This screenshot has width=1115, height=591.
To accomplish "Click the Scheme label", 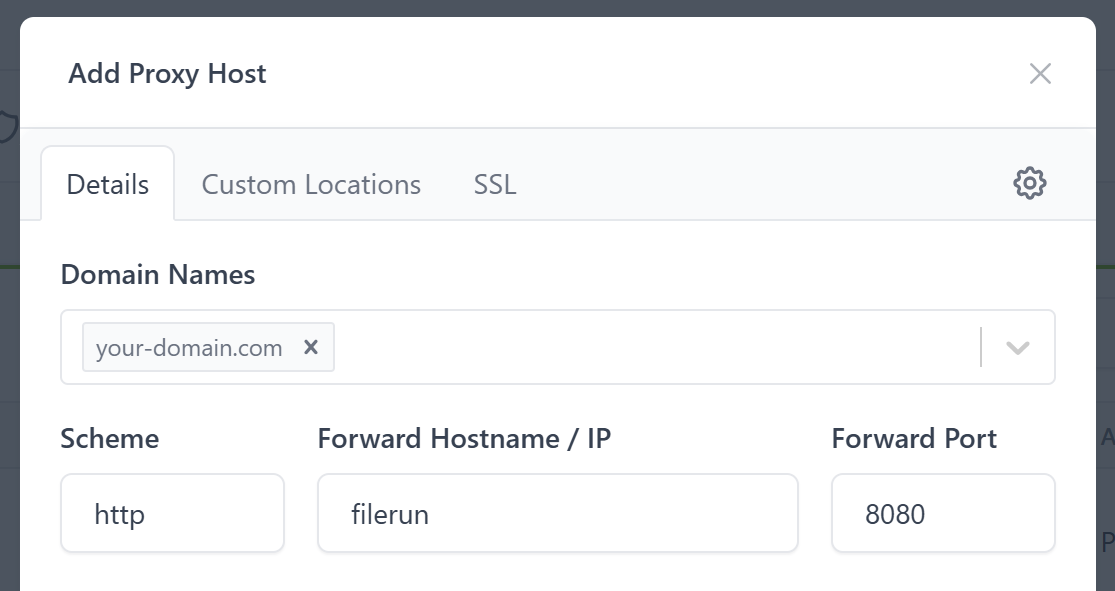I will coord(110,438).
